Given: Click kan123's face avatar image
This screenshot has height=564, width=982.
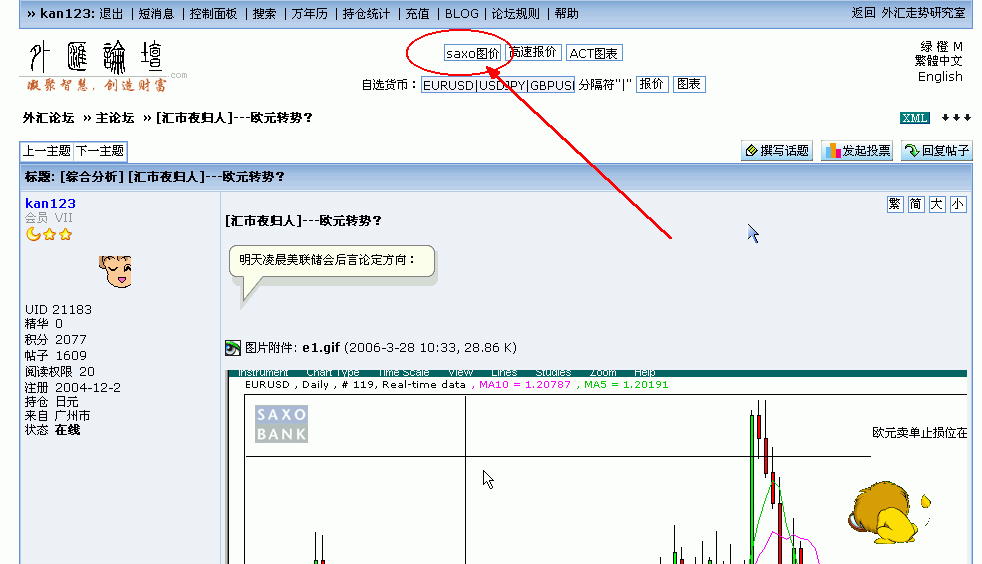Looking at the screenshot, I should tap(115, 271).
